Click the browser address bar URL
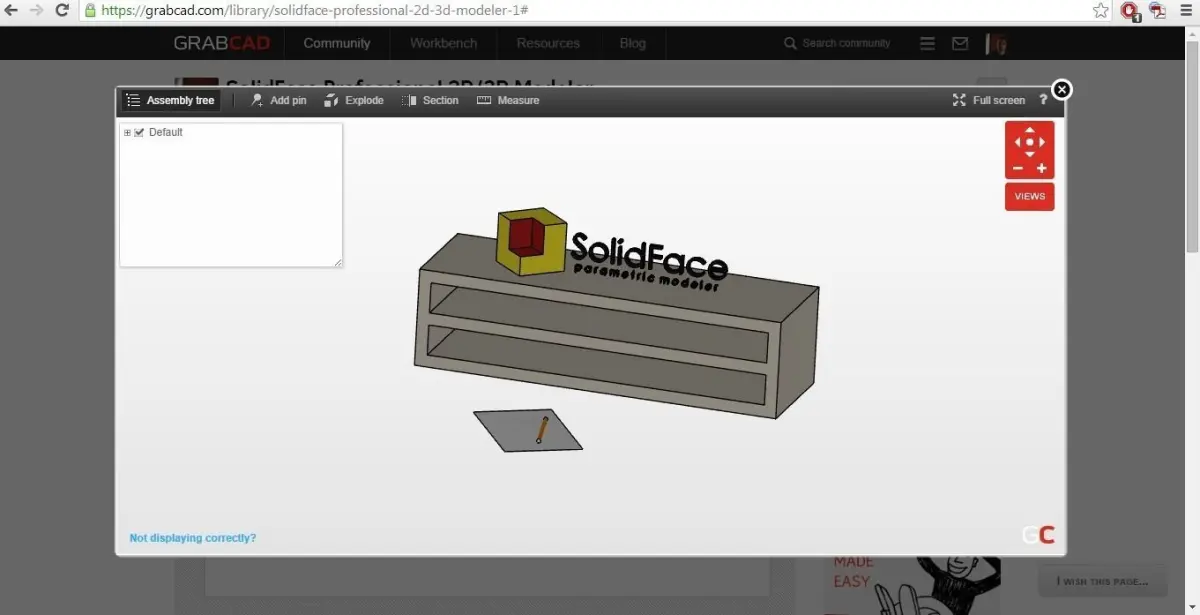This screenshot has height=615, width=1200. (315, 10)
